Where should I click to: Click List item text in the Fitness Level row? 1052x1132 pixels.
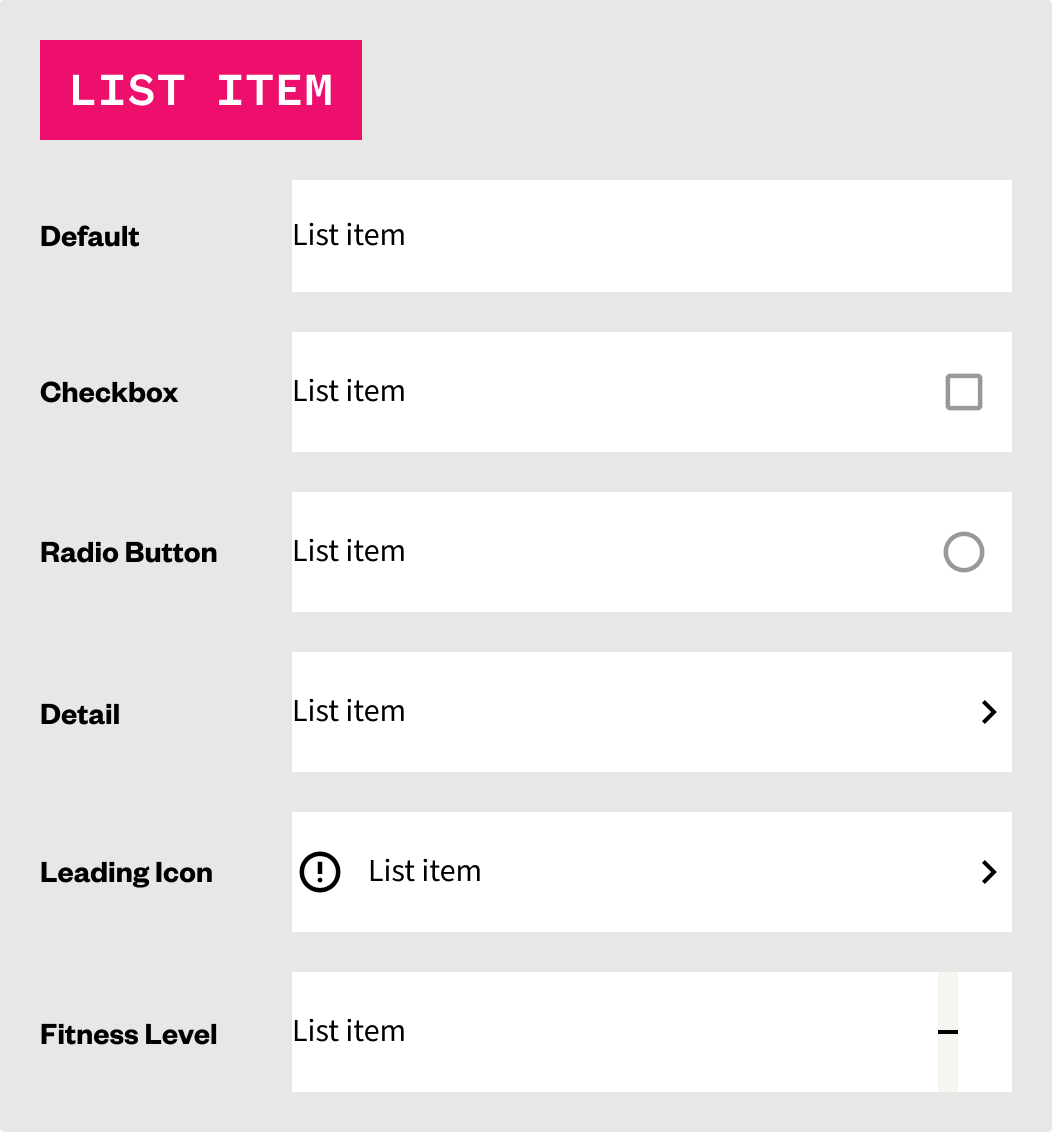point(349,1032)
